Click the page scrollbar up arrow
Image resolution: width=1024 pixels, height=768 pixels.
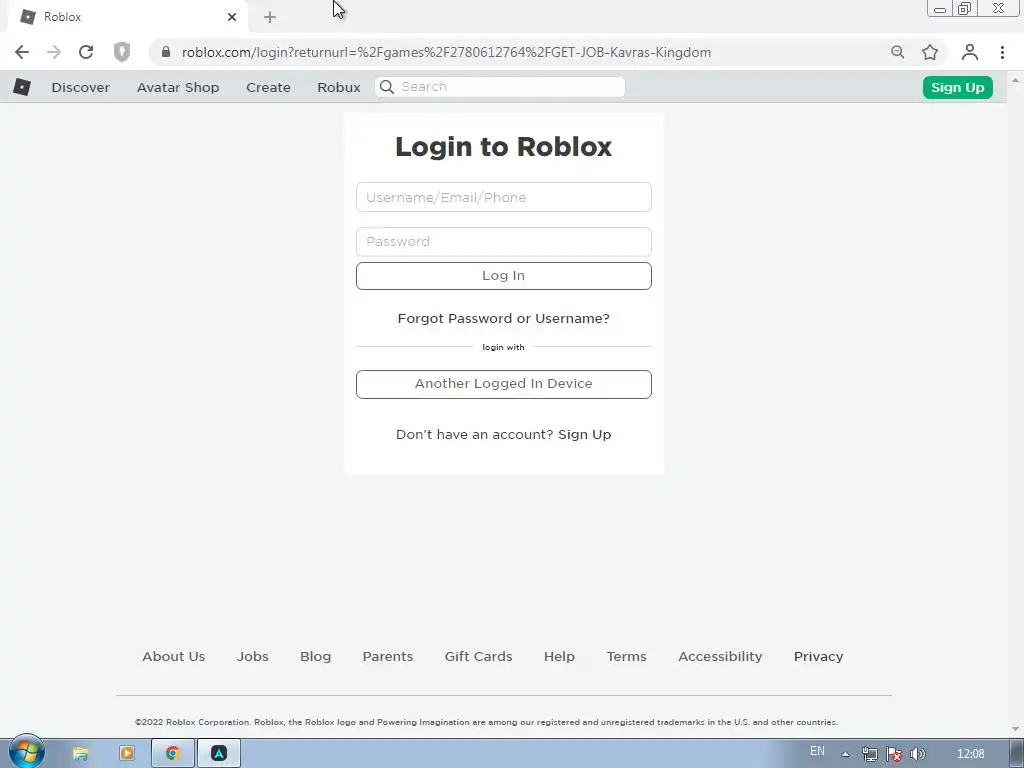(x=1015, y=80)
